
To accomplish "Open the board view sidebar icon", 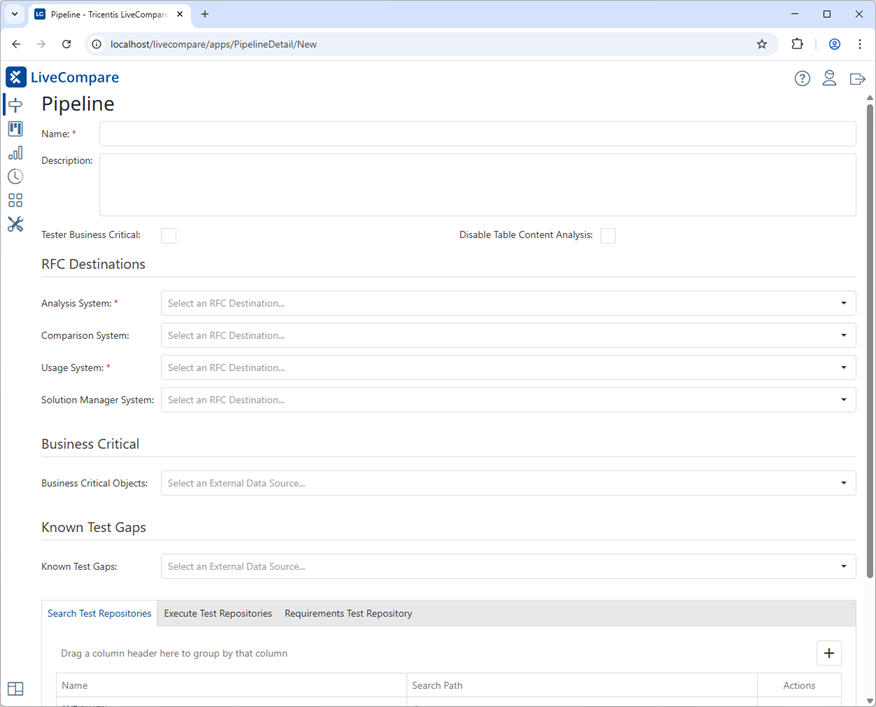I will point(16,129).
